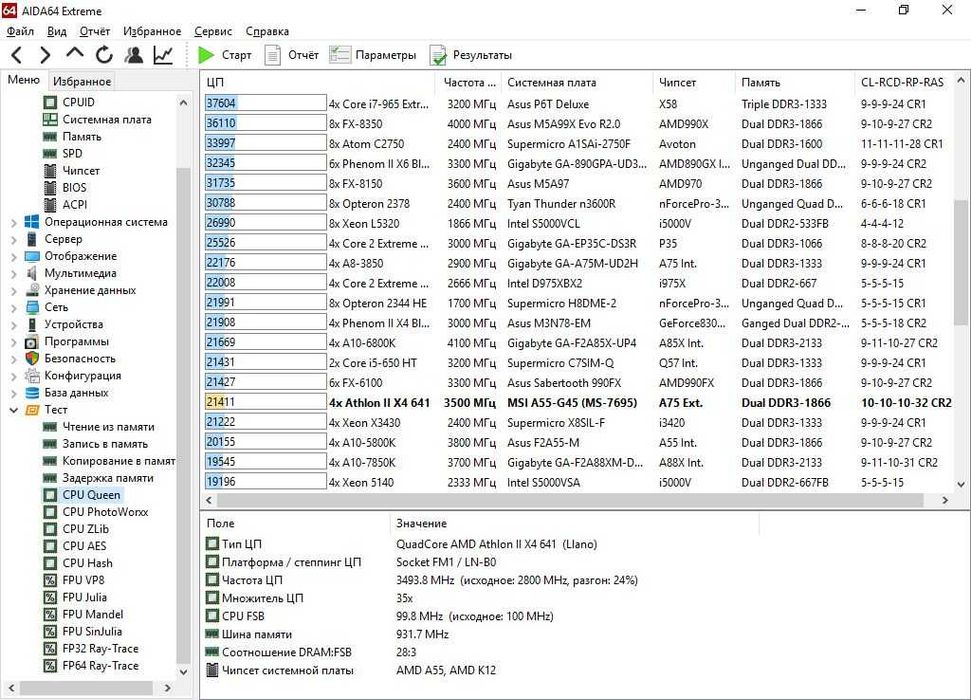Screen dimensions: 971x700
Task: Select the CPU Queen benchmark
Action: [91, 495]
